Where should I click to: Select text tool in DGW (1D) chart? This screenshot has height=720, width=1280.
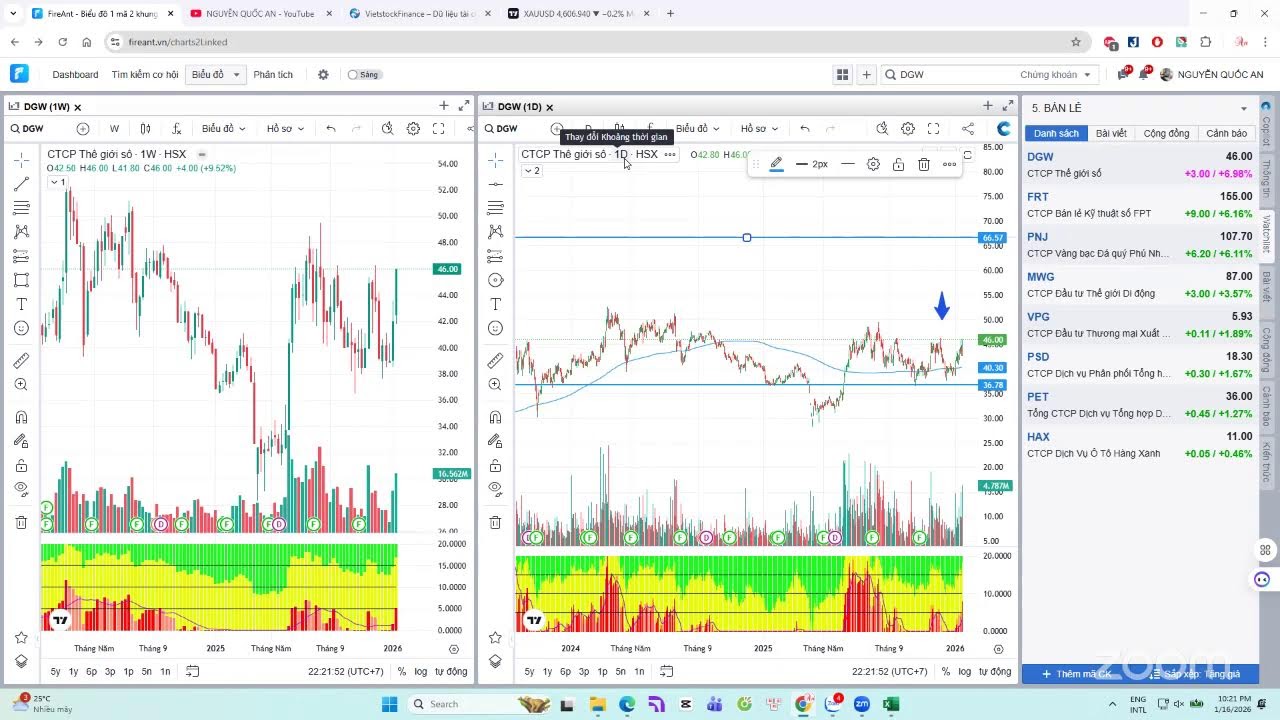coord(495,304)
